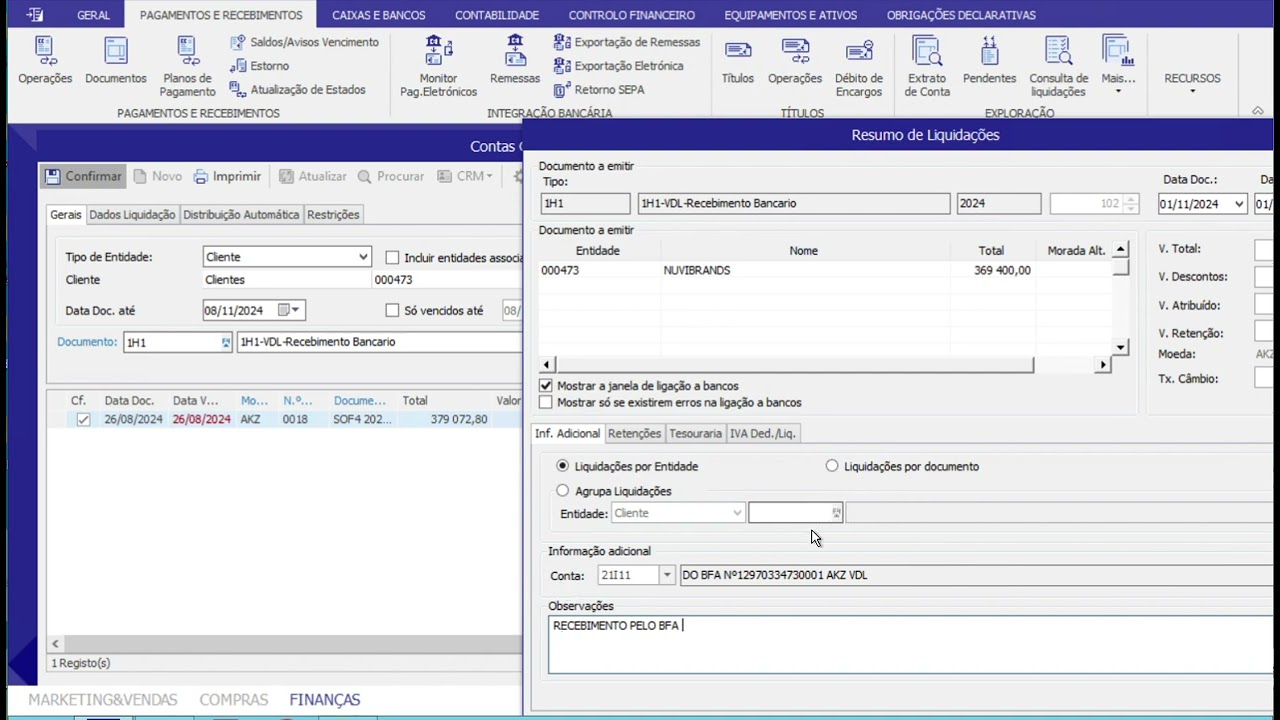Select Liquidações por Entidade radio

pos(562,466)
